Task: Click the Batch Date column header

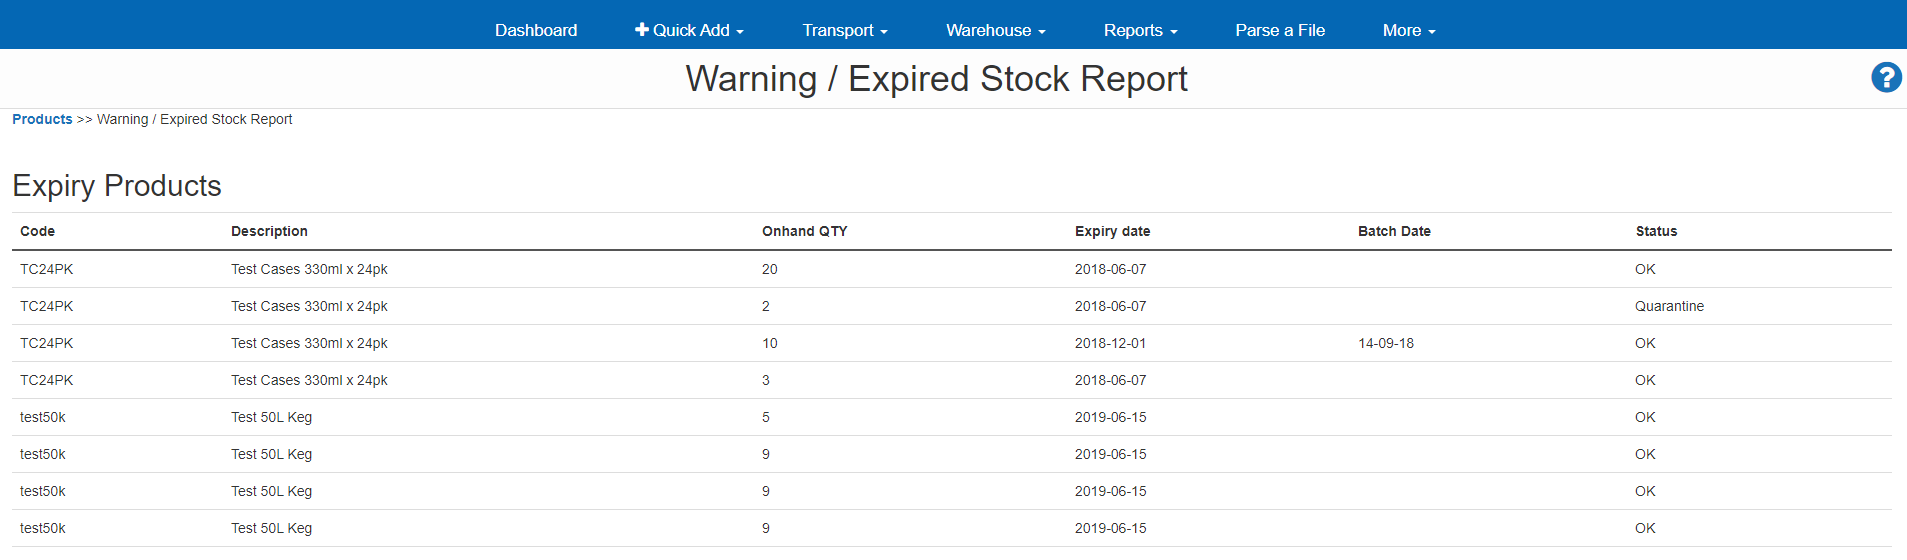Action: (1394, 231)
